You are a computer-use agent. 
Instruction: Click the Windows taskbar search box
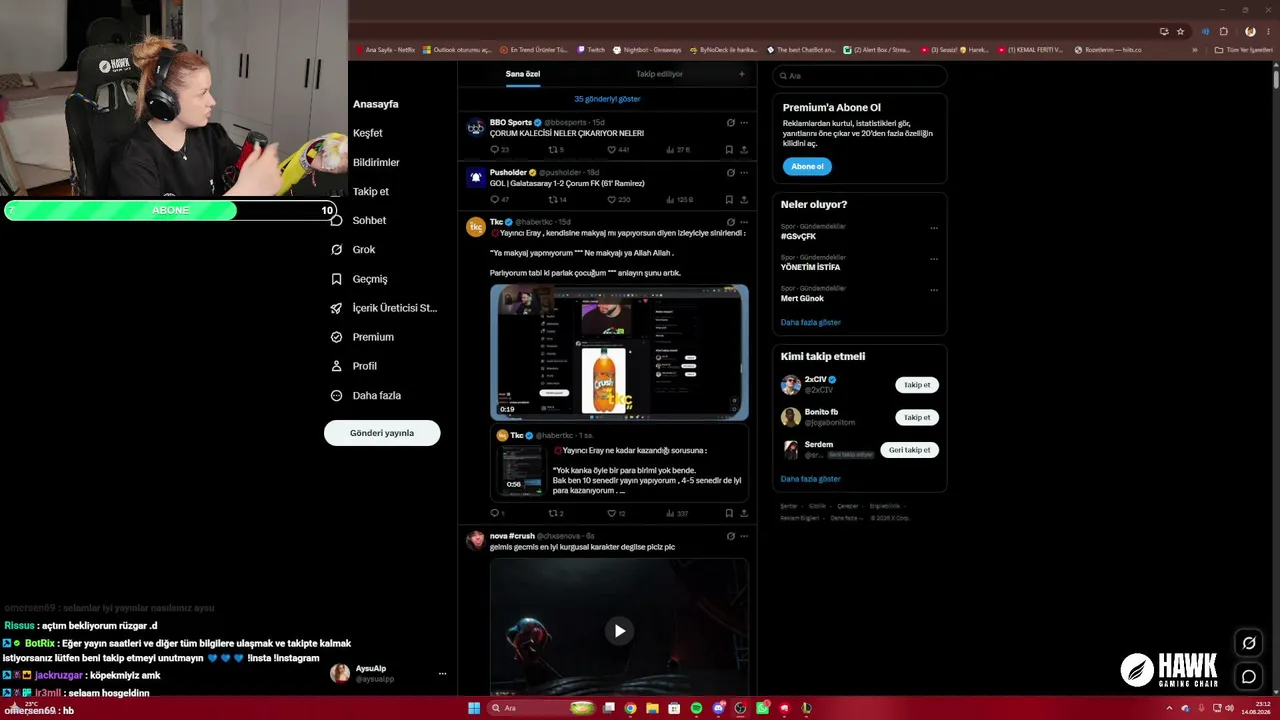(542, 708)
